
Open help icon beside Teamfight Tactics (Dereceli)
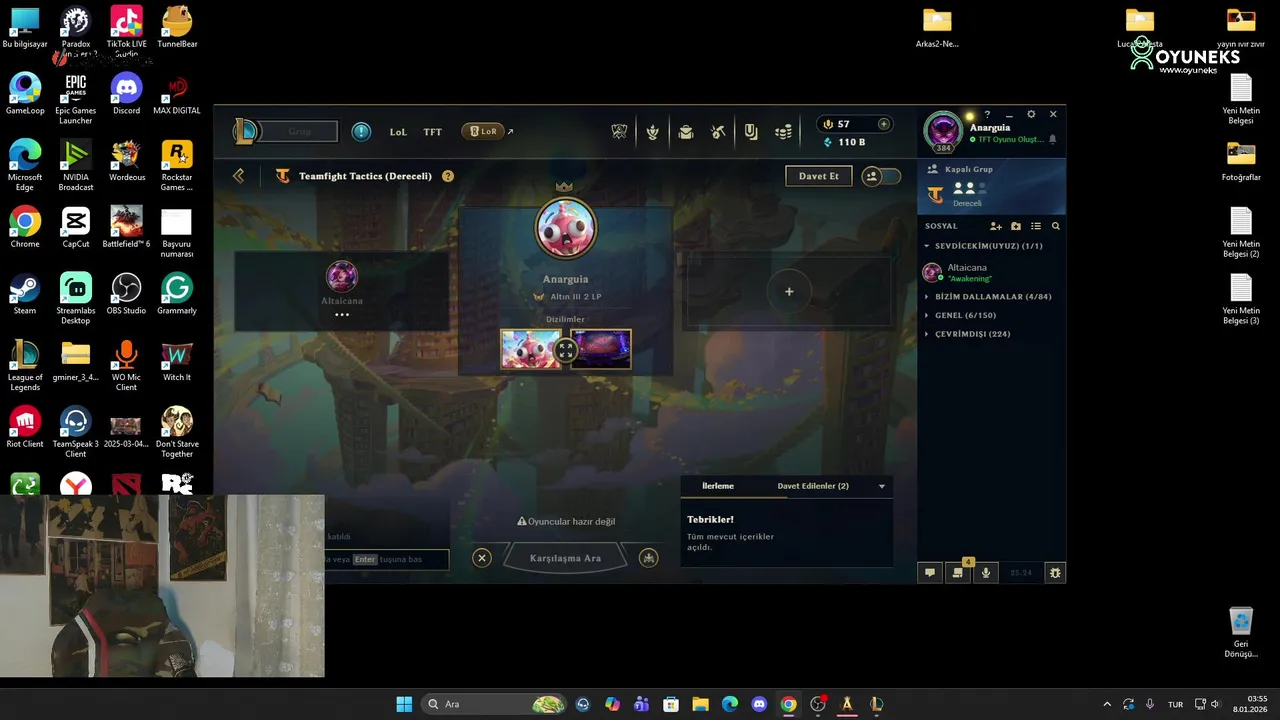click(448, 176)
